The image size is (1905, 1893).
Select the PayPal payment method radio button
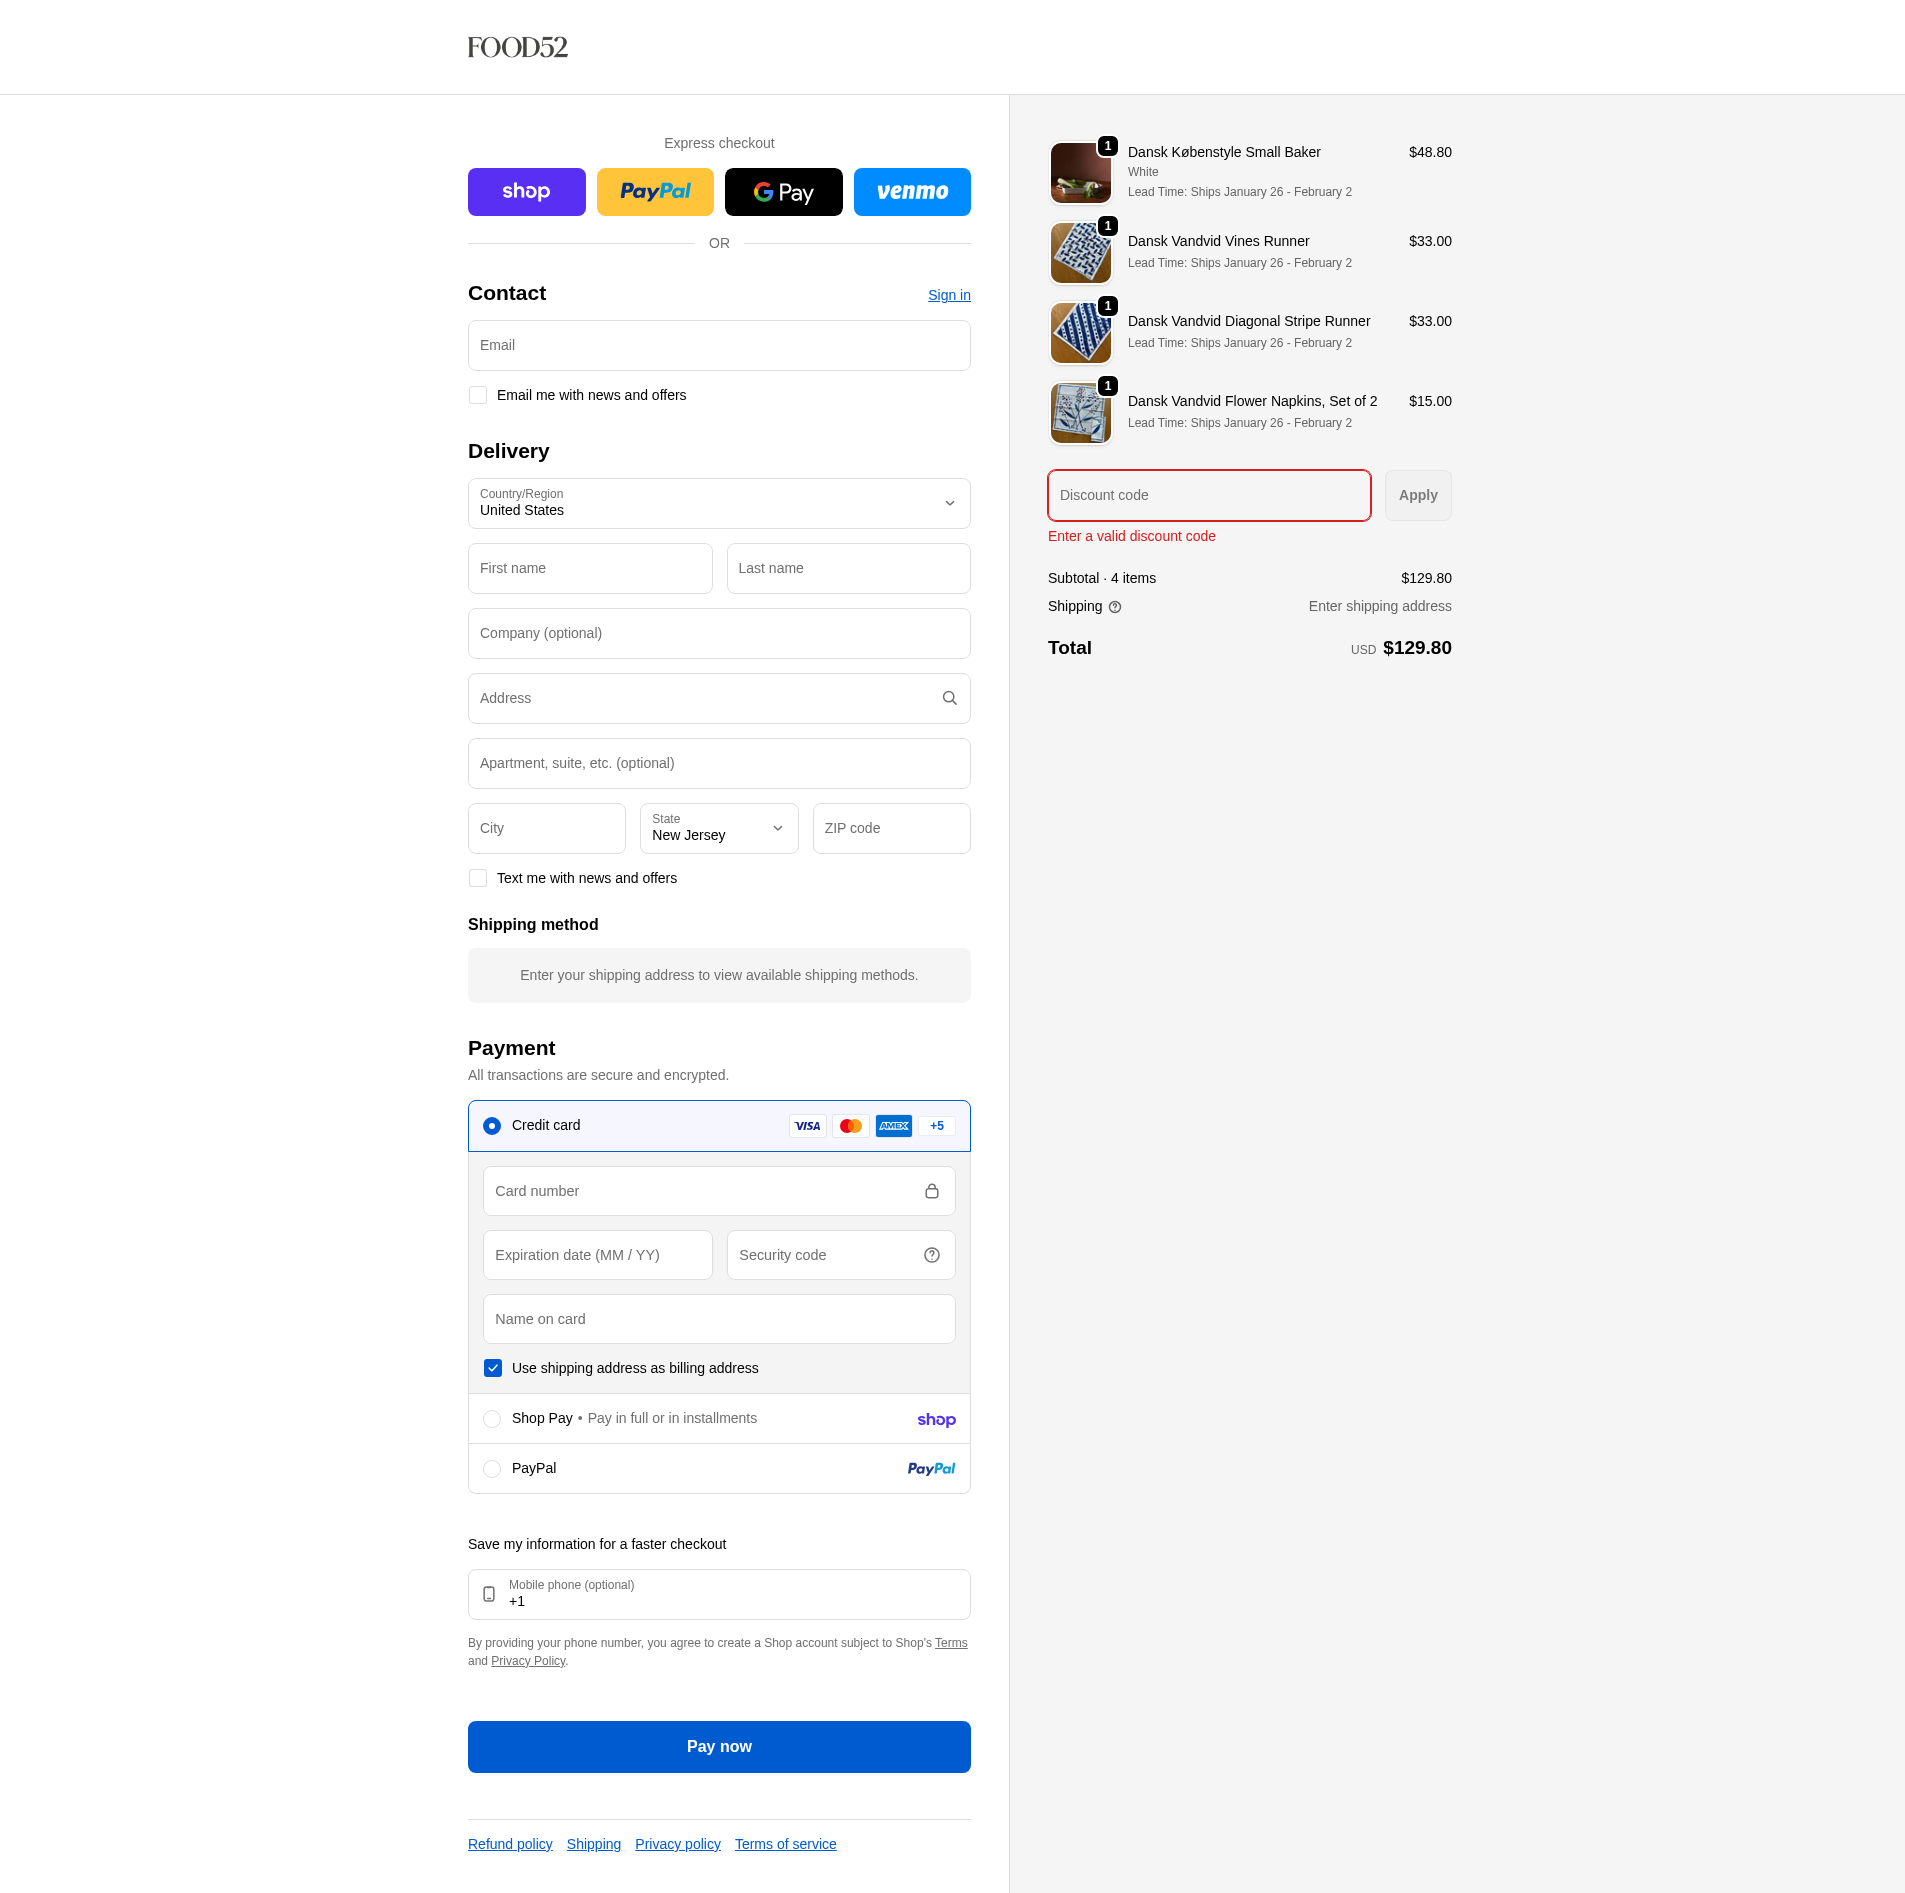[x=492, y=1468]
